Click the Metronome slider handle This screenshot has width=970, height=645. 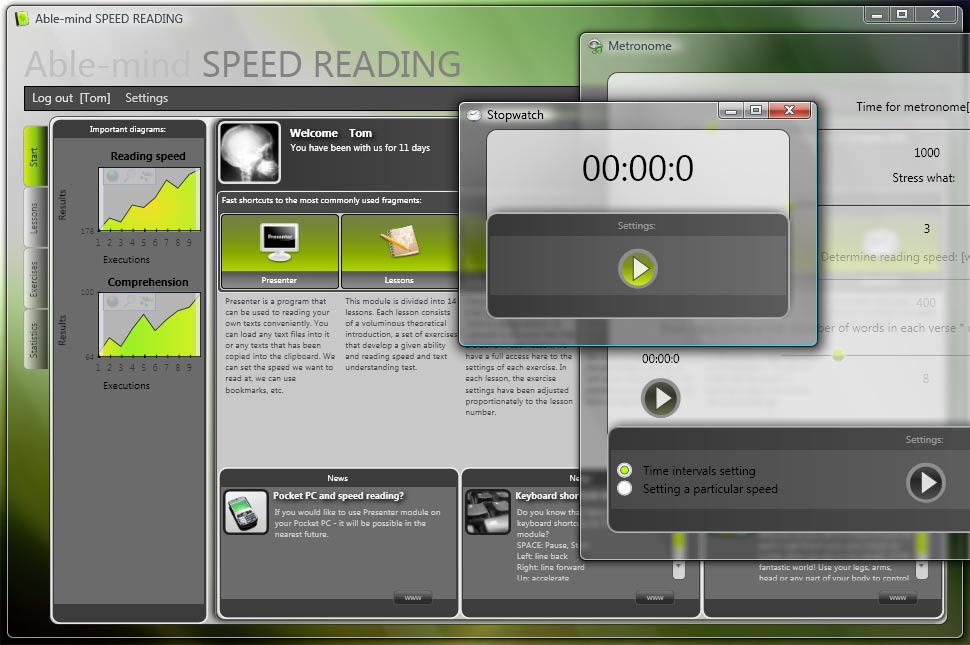click(x=838, y=355)
